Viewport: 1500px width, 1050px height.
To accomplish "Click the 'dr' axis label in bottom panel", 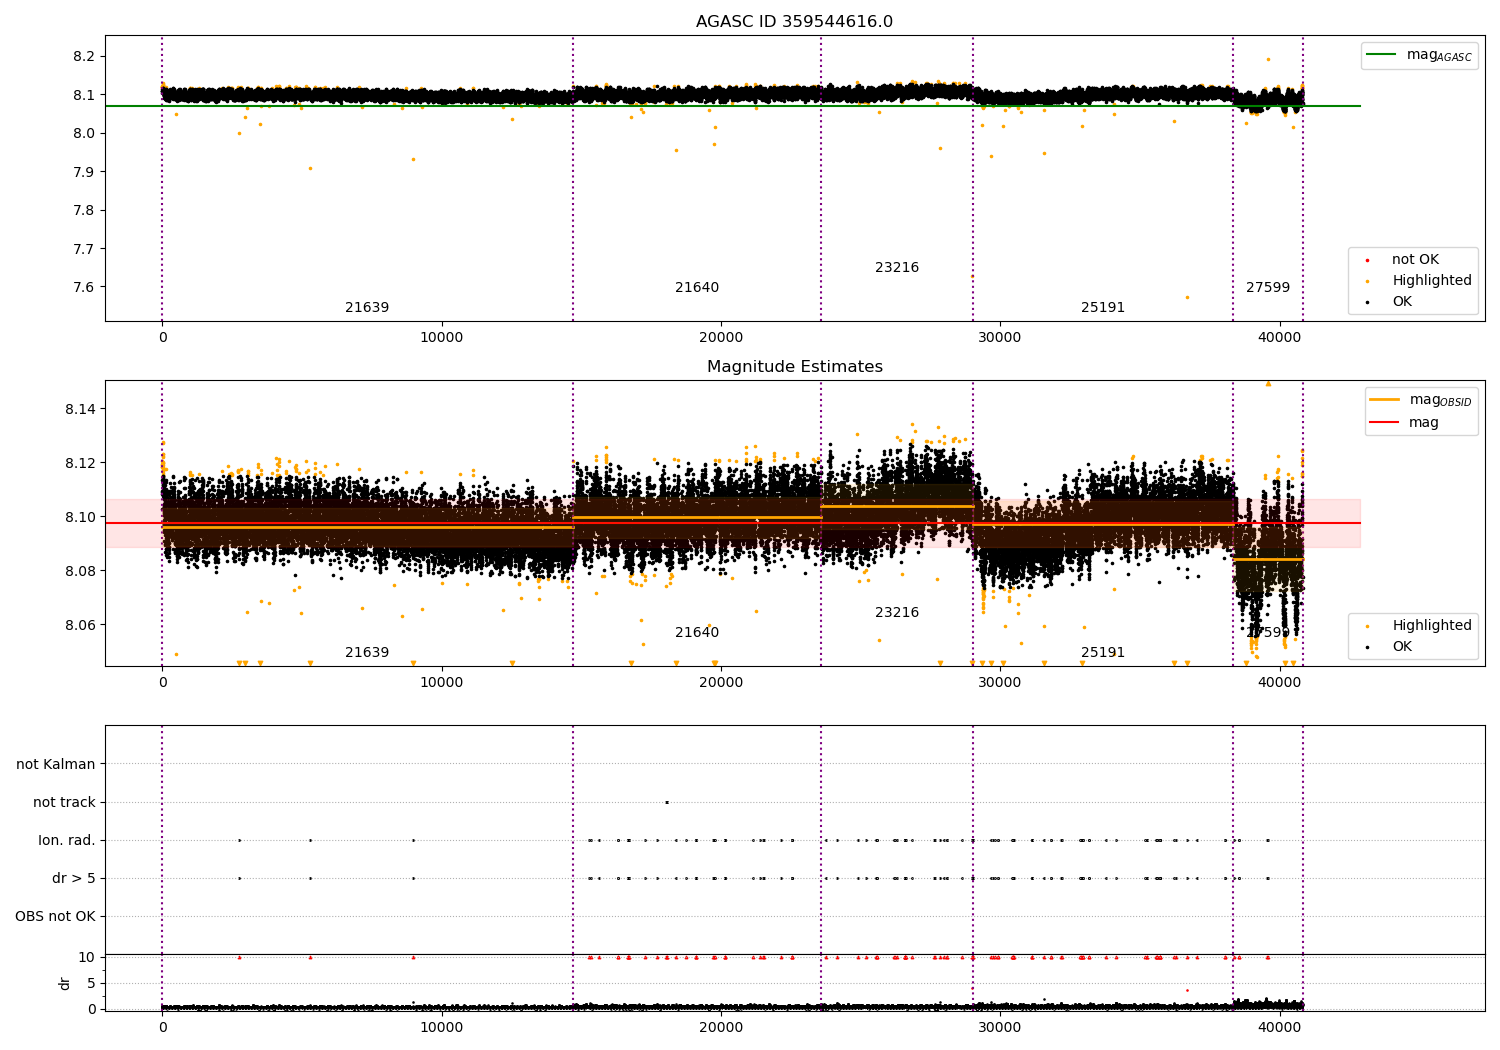I will coord(65,983).
